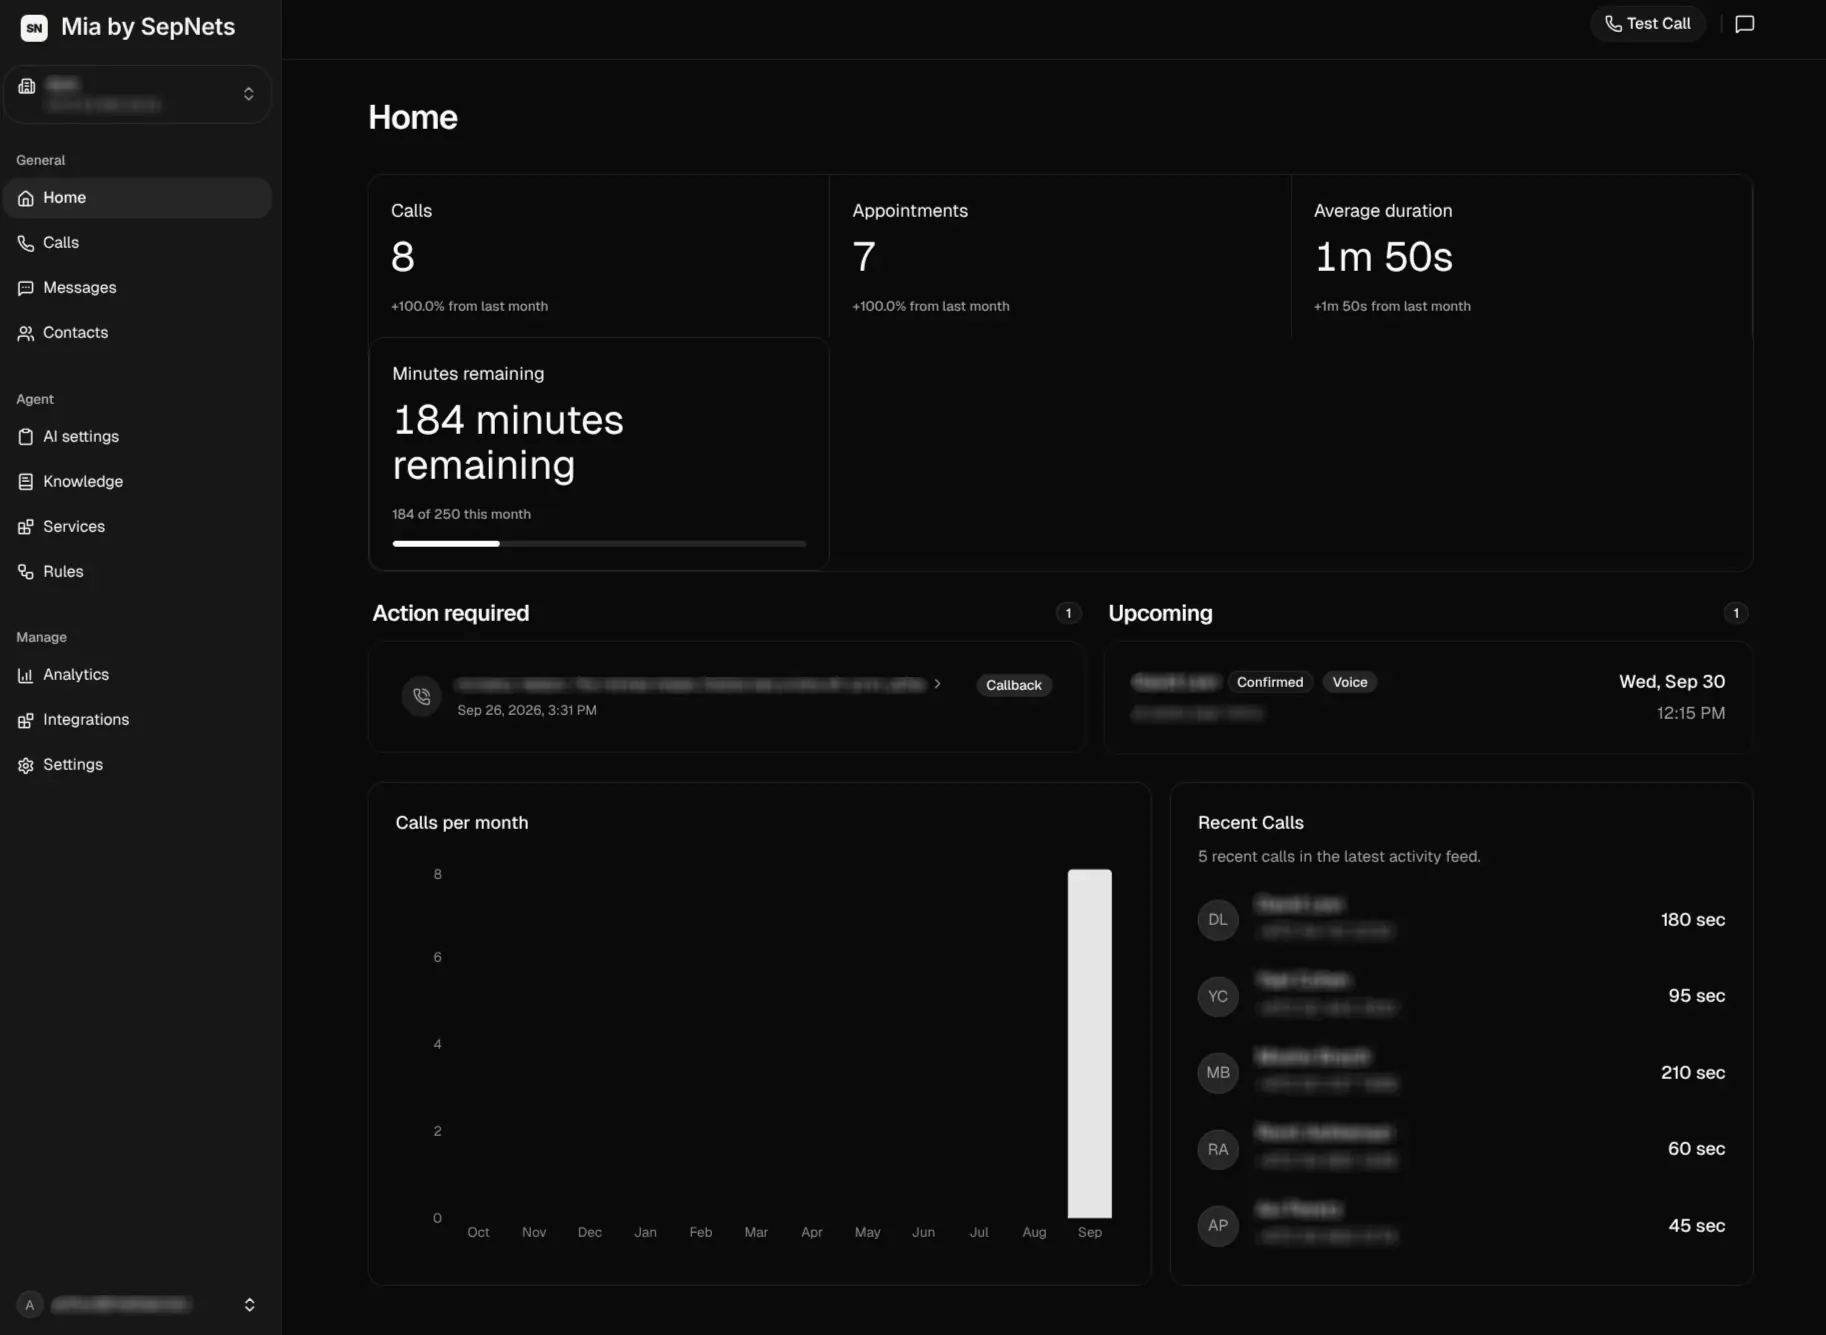
Task: Click the YC avatar in Recent Calls
Action: point(1218,996)
